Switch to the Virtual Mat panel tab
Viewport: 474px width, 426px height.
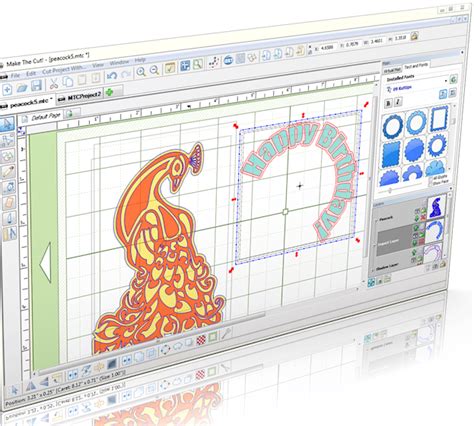tap(392, 70)
